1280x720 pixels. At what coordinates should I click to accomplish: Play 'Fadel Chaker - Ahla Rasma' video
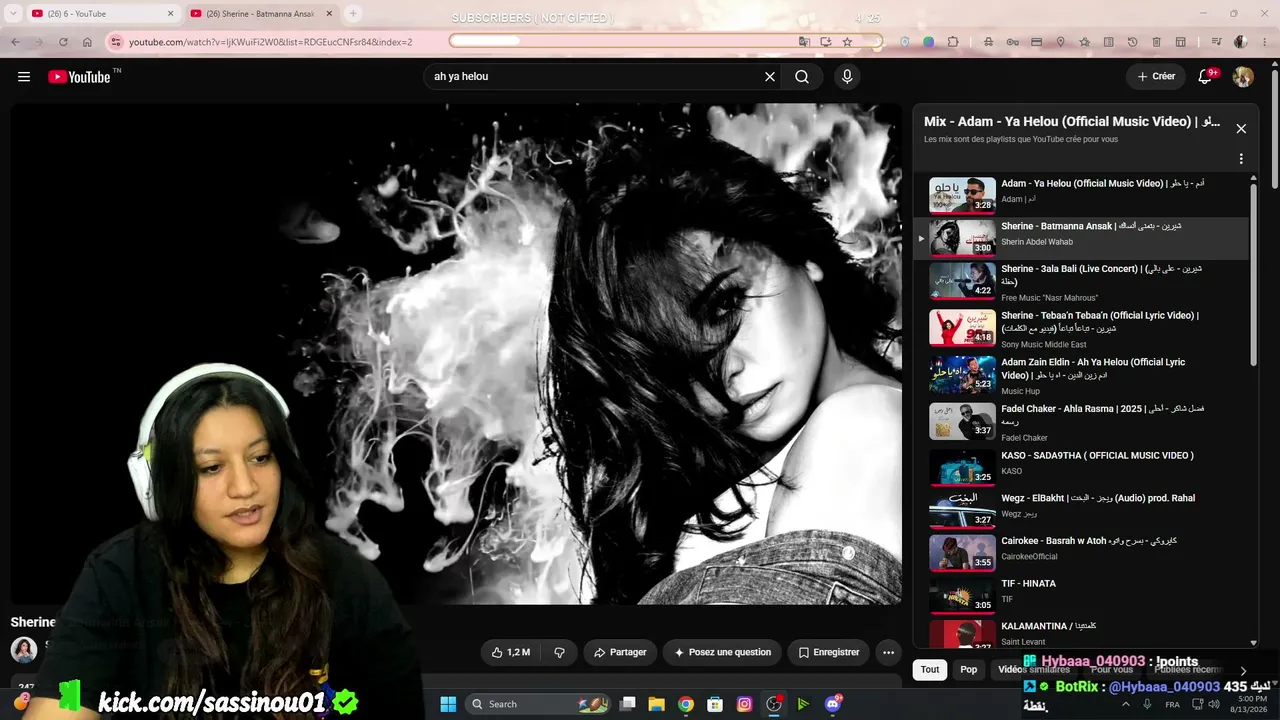pos(1082,422)
